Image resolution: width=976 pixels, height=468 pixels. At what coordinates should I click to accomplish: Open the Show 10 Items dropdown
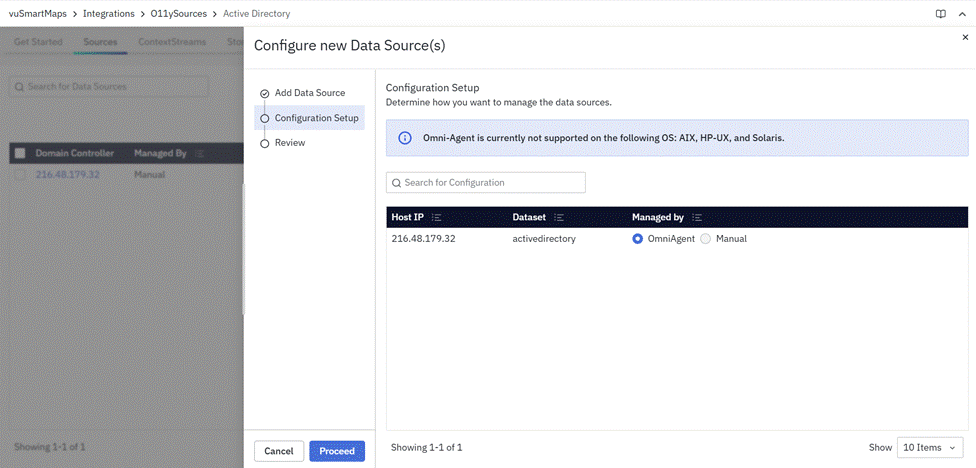pyautogui.click(x=930, y=448)
